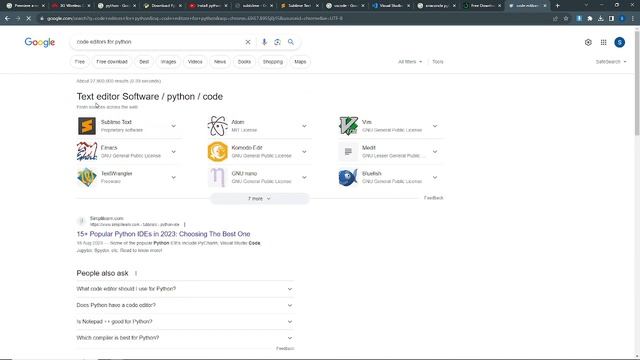Click the Feedback link under People also ask
This screenshot has height=360, width=640.
coord(285,349)
